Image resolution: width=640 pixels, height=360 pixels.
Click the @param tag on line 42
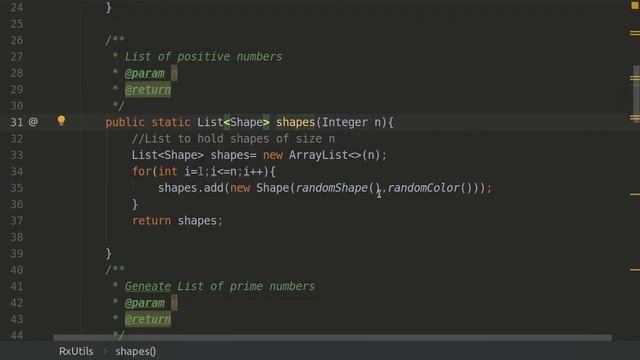pyautogui.click(x=145, y=303)
